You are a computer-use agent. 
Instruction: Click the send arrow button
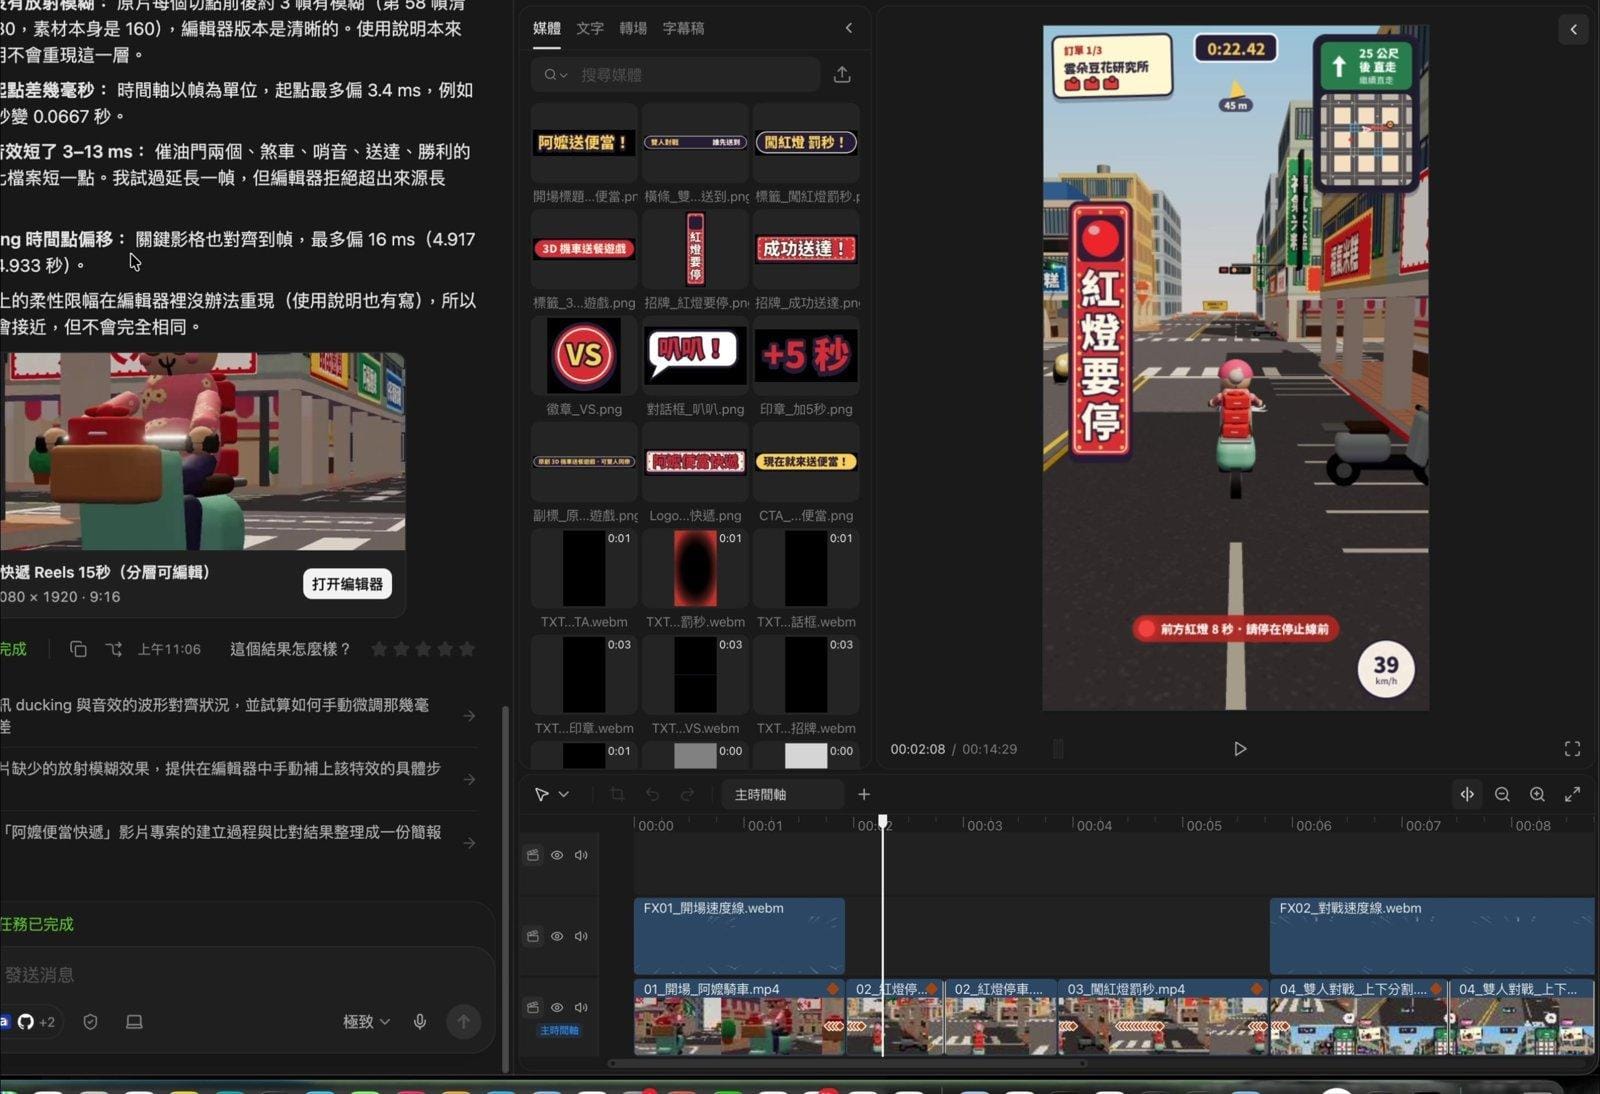pyautogui.click(x=463, y=1021)
